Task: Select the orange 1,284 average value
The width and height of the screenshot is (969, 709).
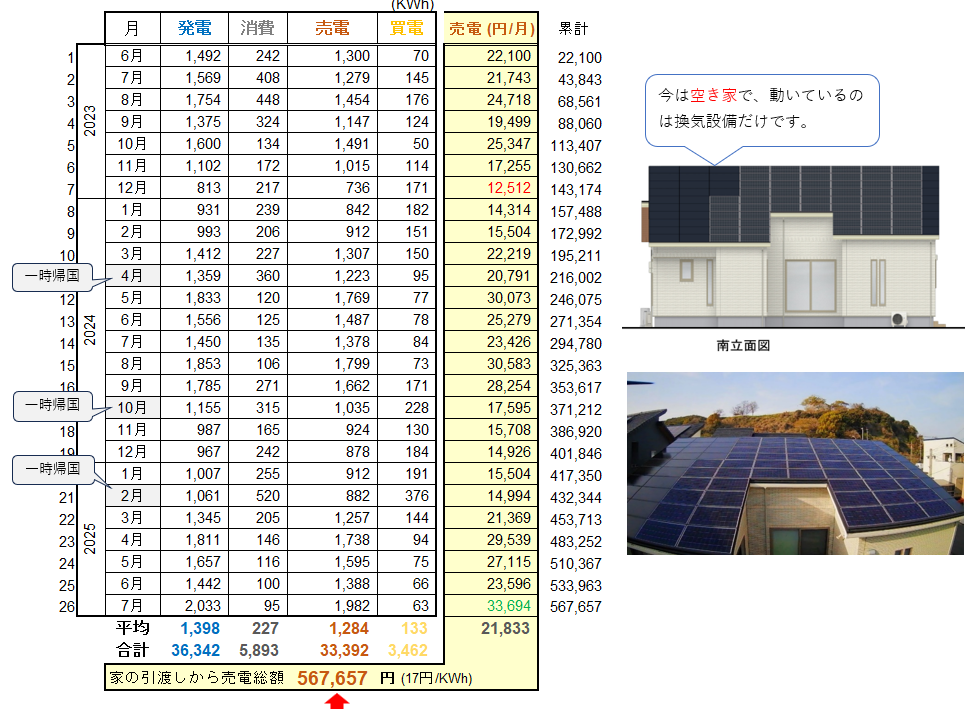Action: coord(349,629)
